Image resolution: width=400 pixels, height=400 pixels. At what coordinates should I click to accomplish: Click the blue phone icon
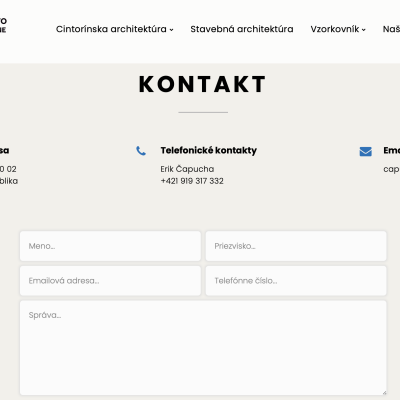coord(141,151)
